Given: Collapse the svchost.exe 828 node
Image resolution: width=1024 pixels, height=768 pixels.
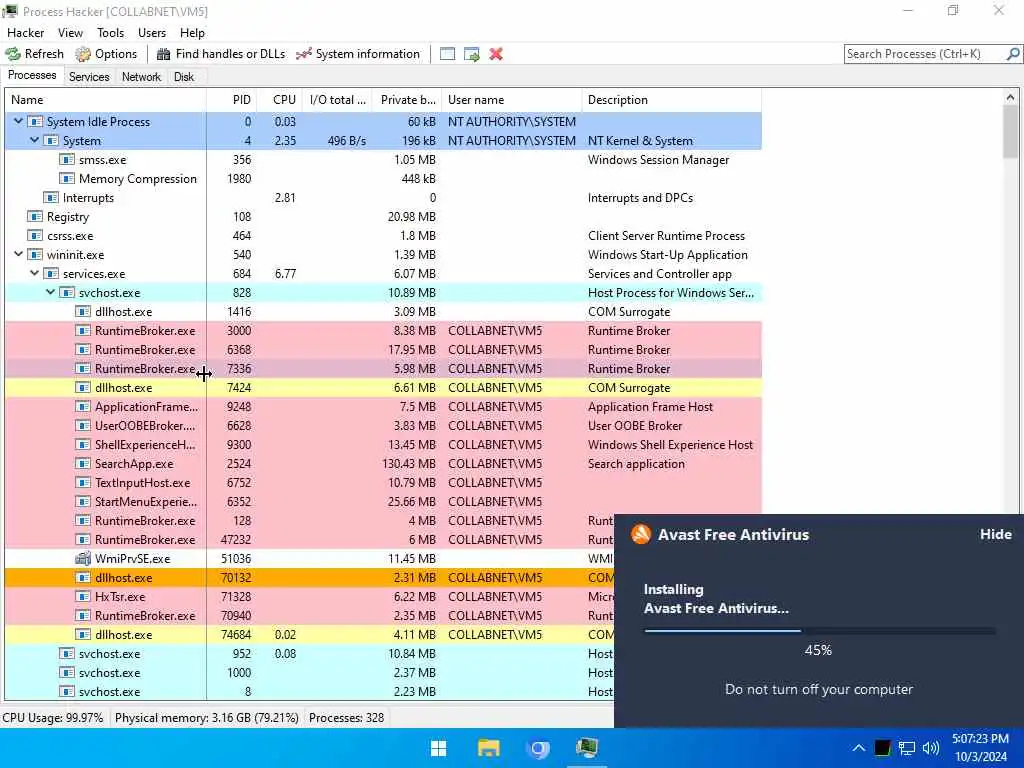Looking at the screenshot, I should [50, 293].
